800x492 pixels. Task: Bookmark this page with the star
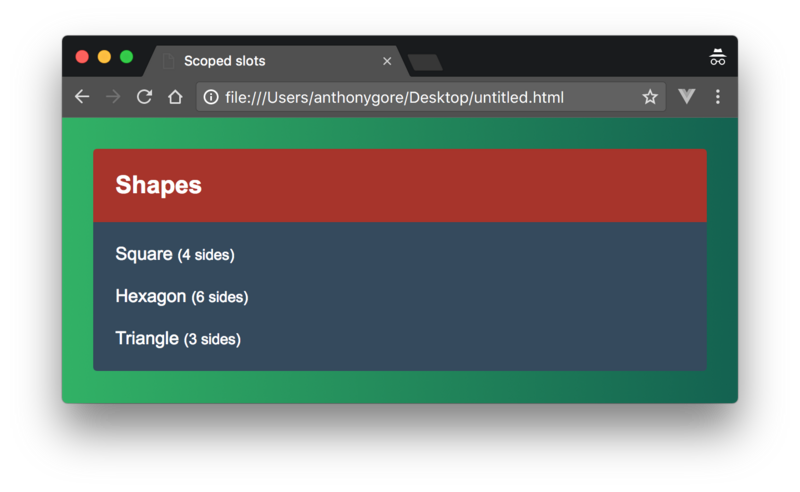click(650, 97)
